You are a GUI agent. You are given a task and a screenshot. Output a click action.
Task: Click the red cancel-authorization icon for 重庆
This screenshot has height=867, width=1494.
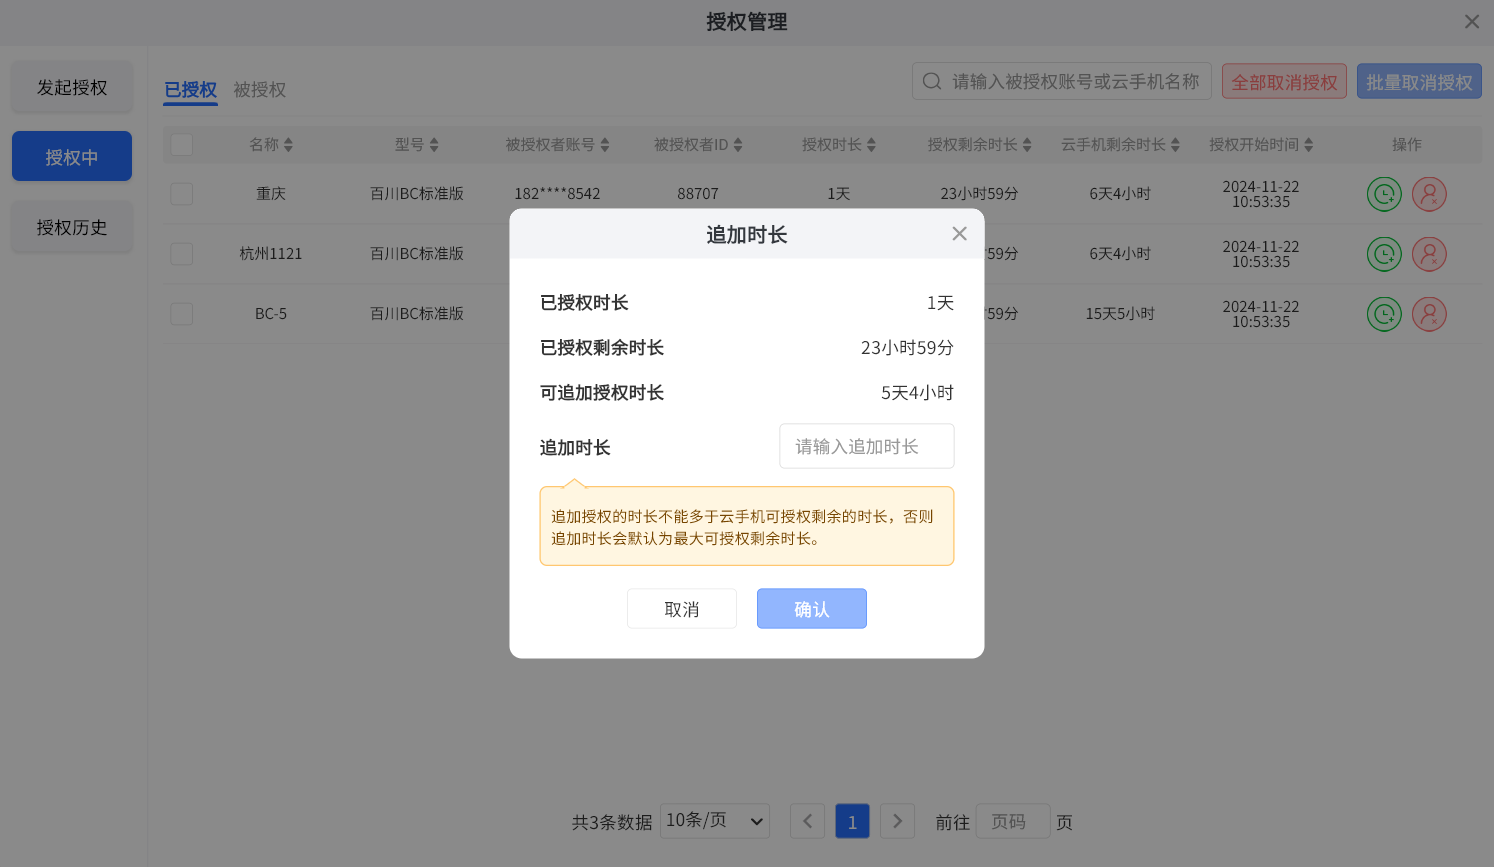[x=1429, y=194]
